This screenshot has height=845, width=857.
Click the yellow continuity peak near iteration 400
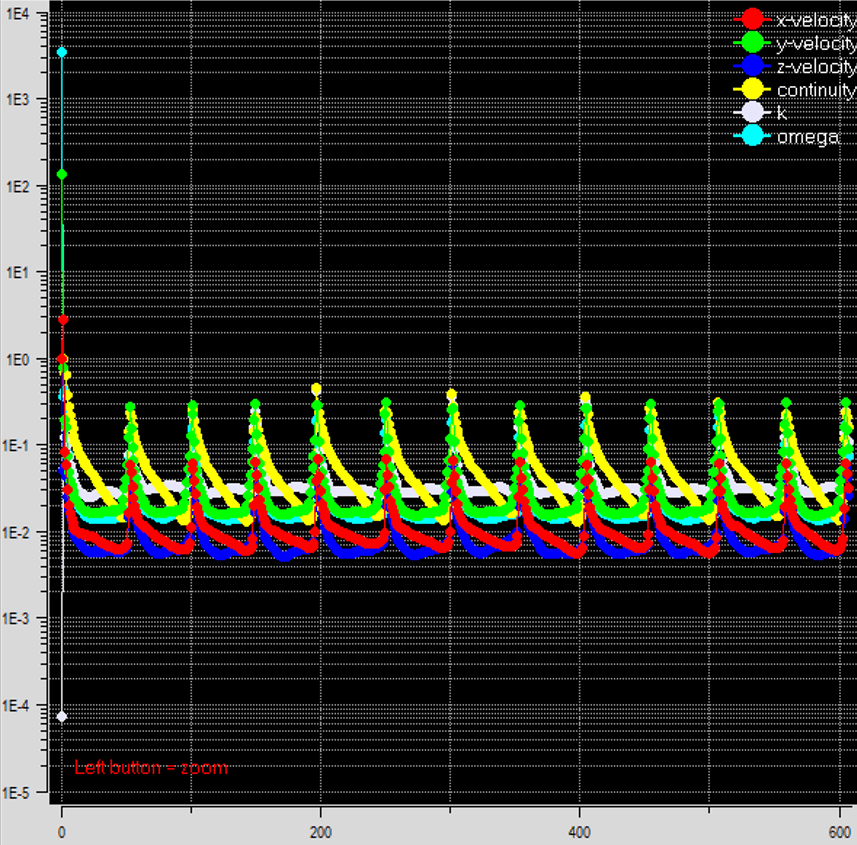585,397
